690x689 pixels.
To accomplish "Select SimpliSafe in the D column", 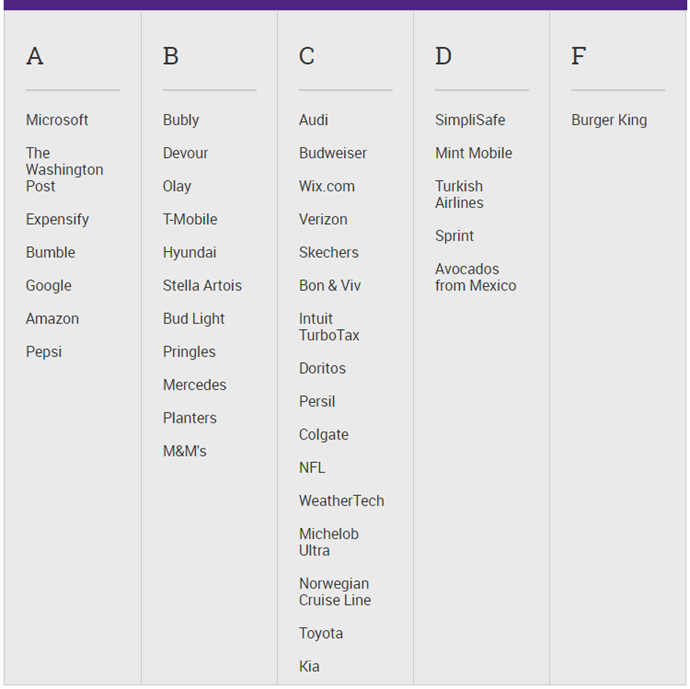I will pyautogui.click(x=470, y=120).
